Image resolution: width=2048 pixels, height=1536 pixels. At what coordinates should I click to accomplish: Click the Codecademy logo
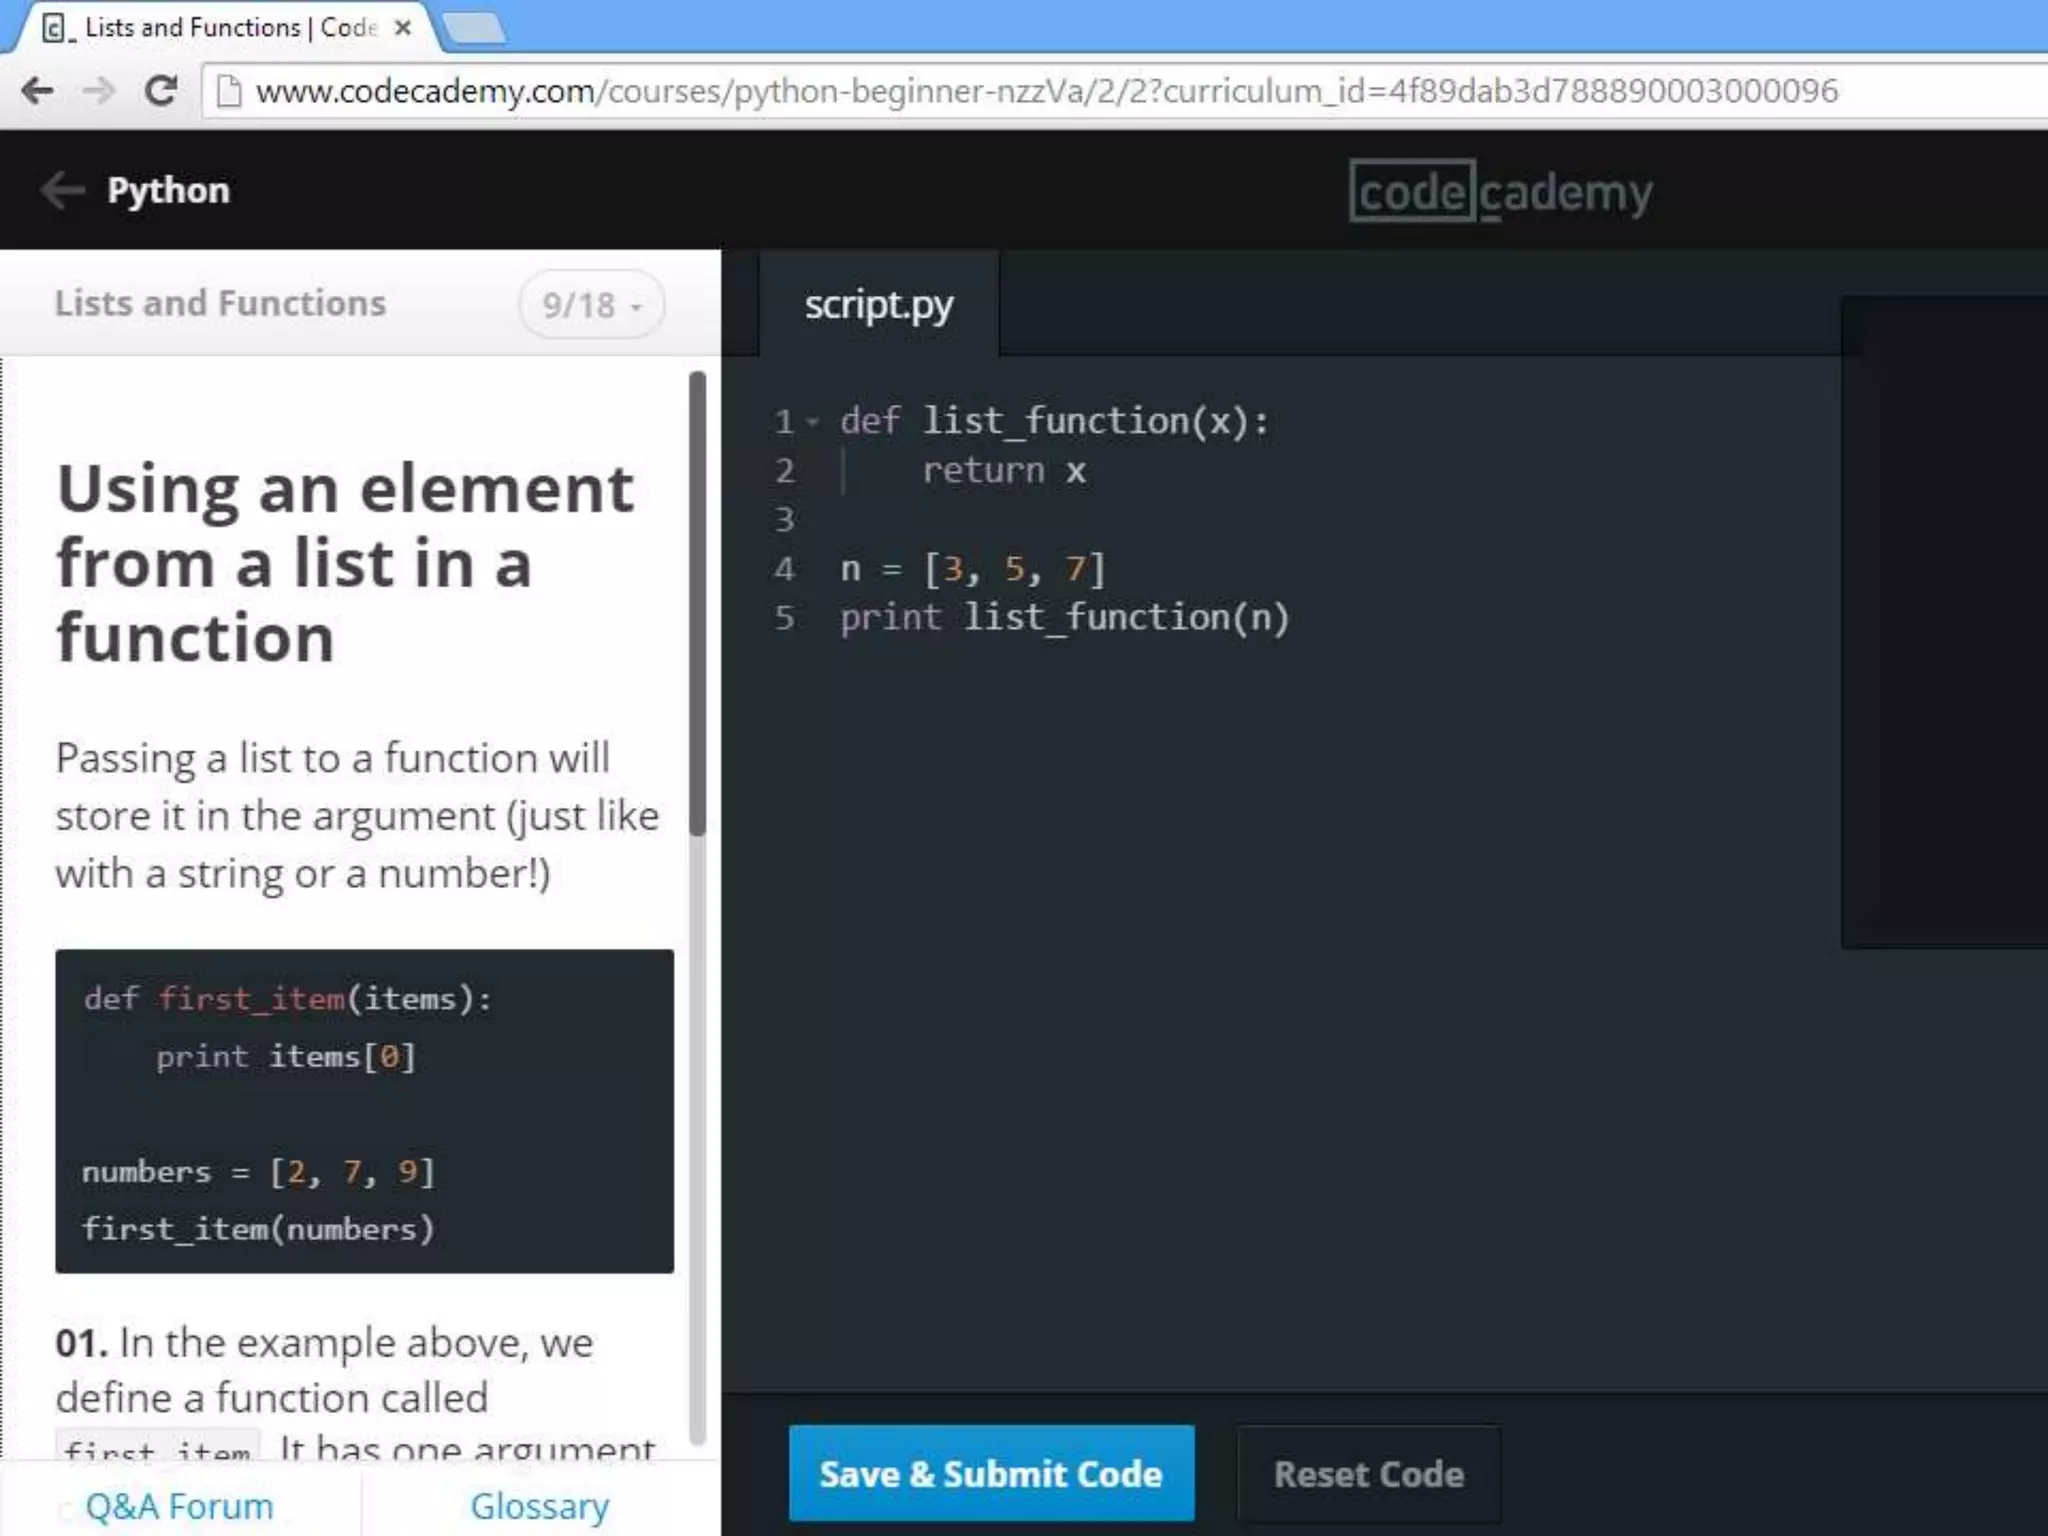[1500, 191]
